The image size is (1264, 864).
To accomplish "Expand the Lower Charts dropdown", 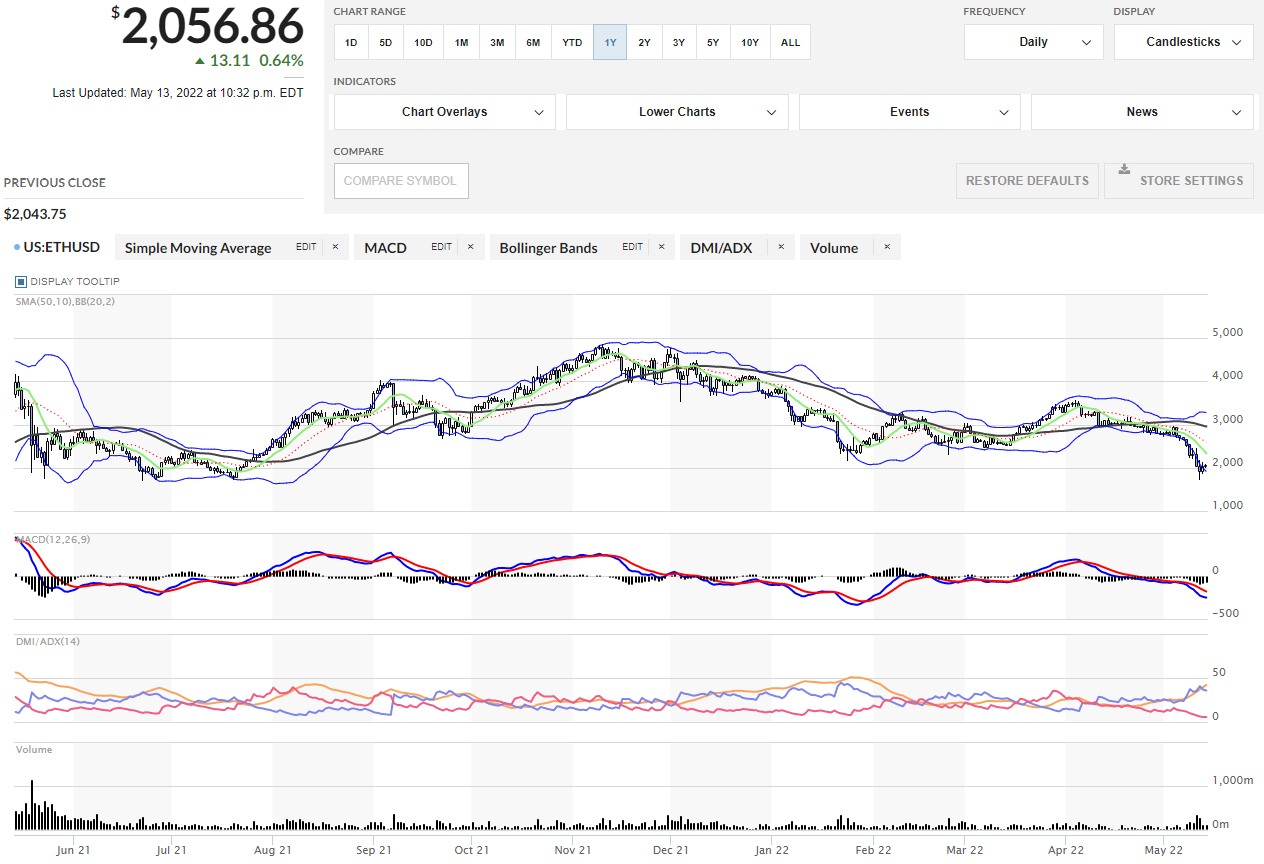I will click(677, 112).
